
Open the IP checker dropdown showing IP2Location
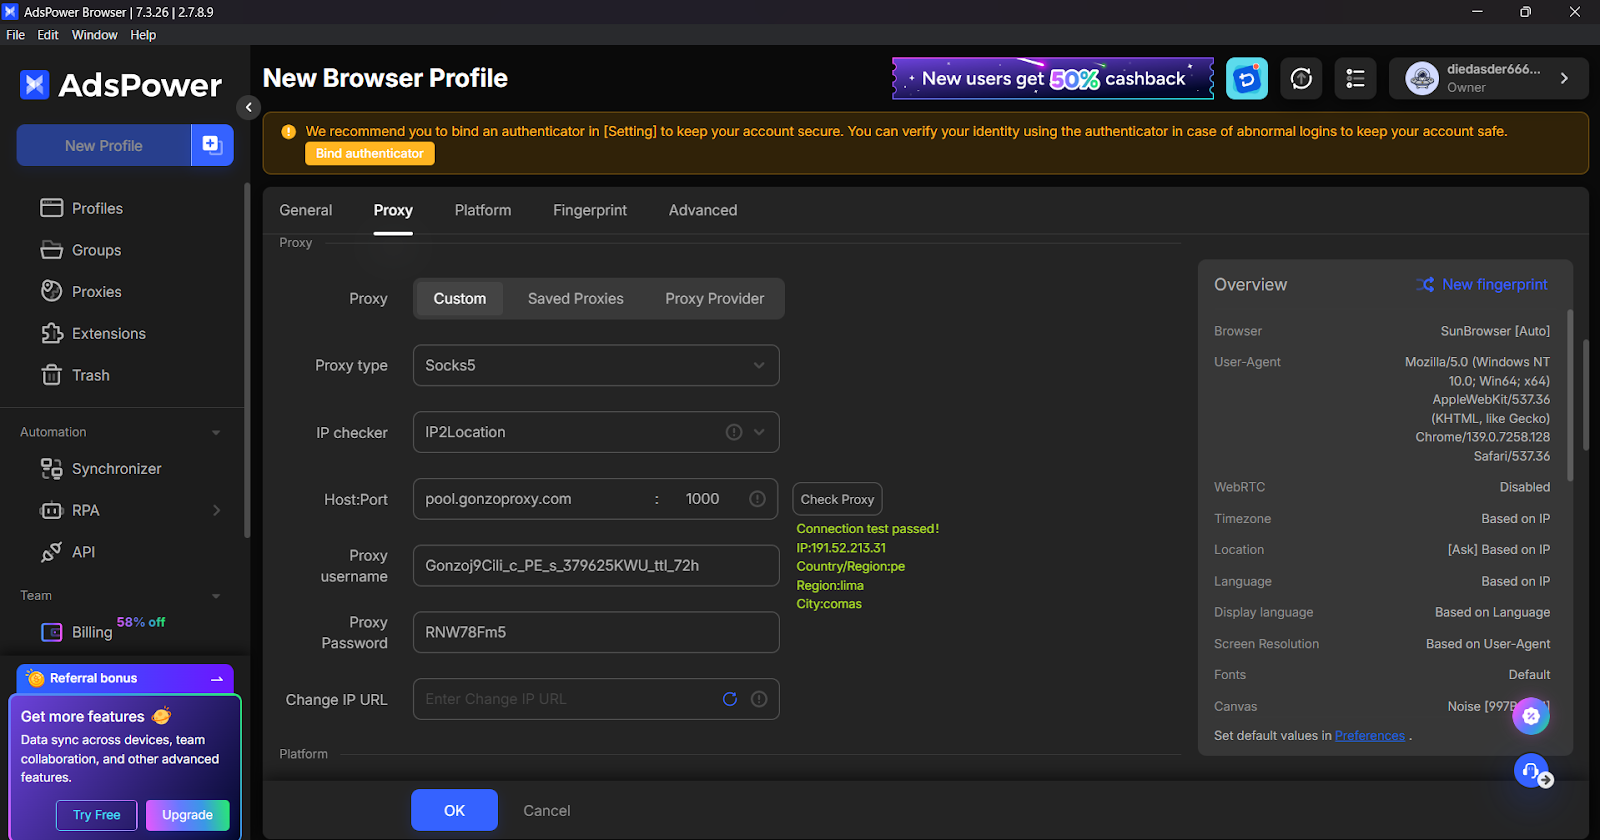[596, 432]
